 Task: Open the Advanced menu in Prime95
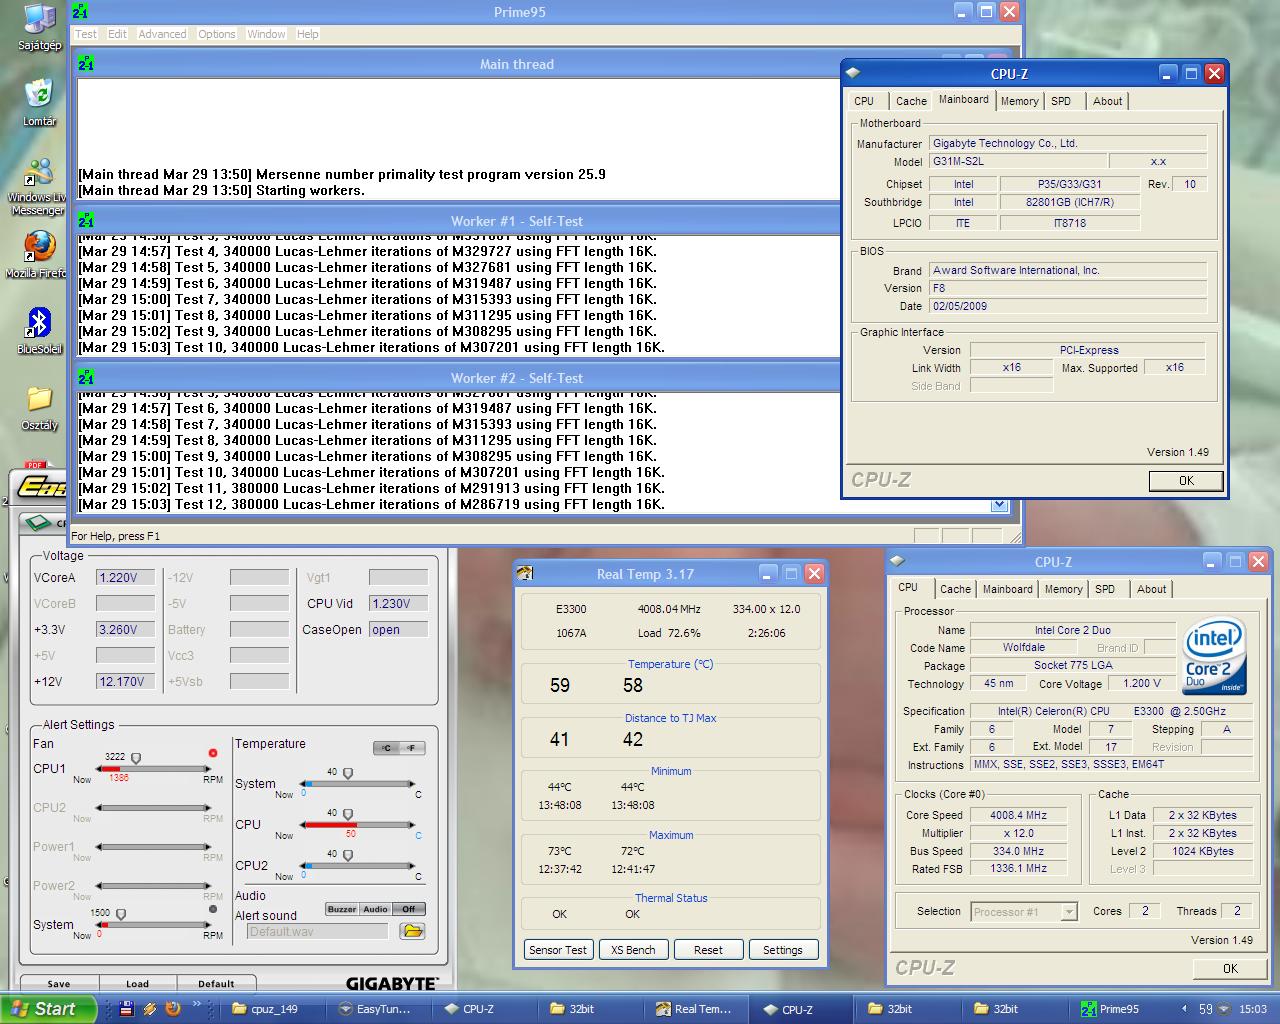162,34
